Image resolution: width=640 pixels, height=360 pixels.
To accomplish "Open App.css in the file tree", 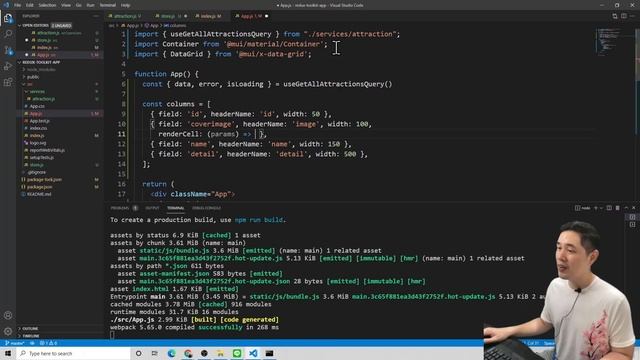I will coord(37,106).
